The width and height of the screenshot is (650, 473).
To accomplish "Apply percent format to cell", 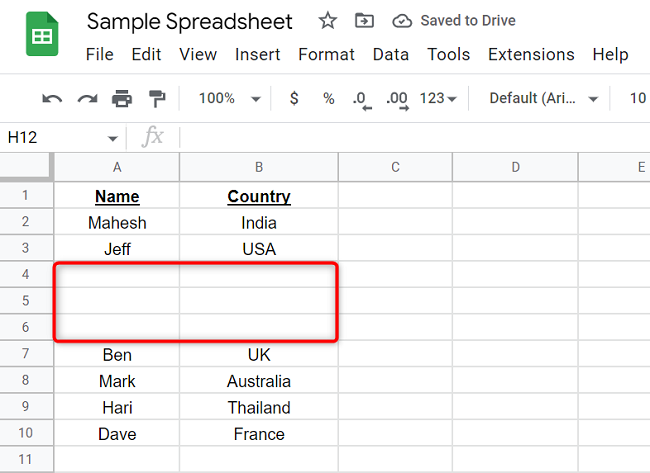I will click(x=328, y=98).
